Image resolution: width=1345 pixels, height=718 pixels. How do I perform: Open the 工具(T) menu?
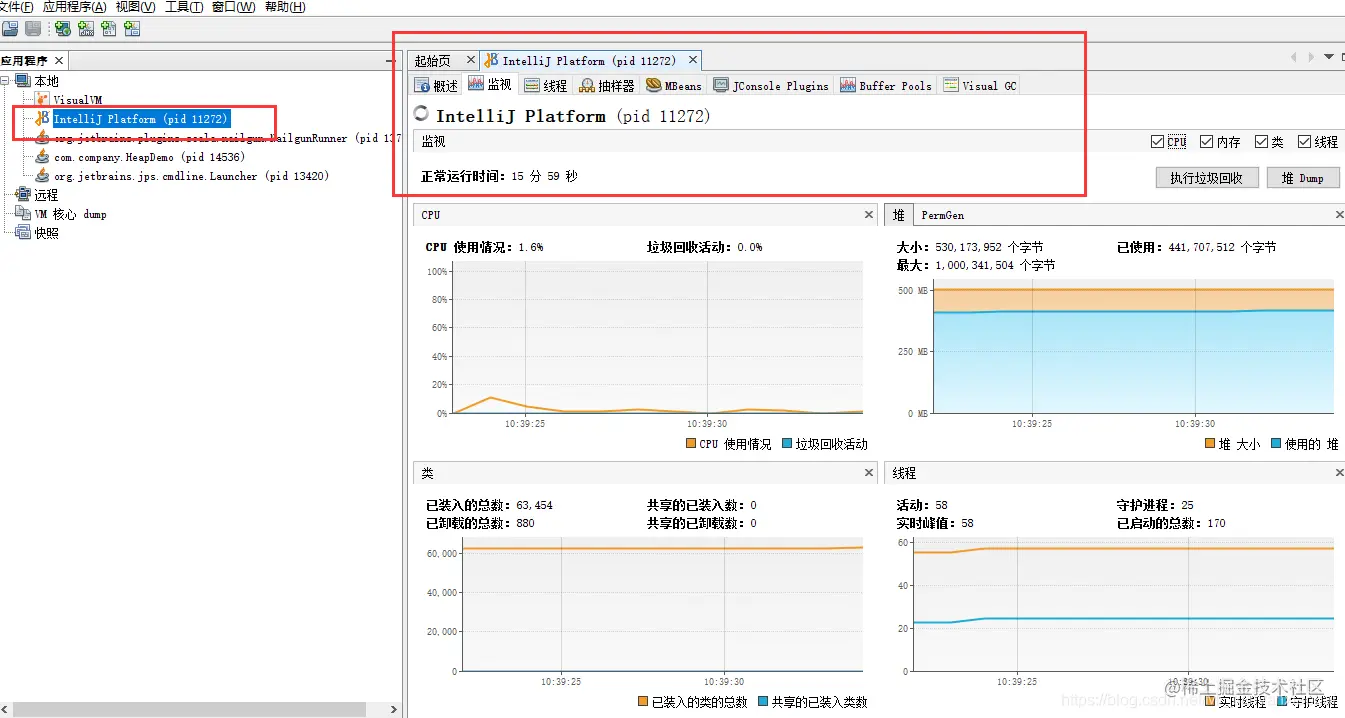(x=184, y=7)
